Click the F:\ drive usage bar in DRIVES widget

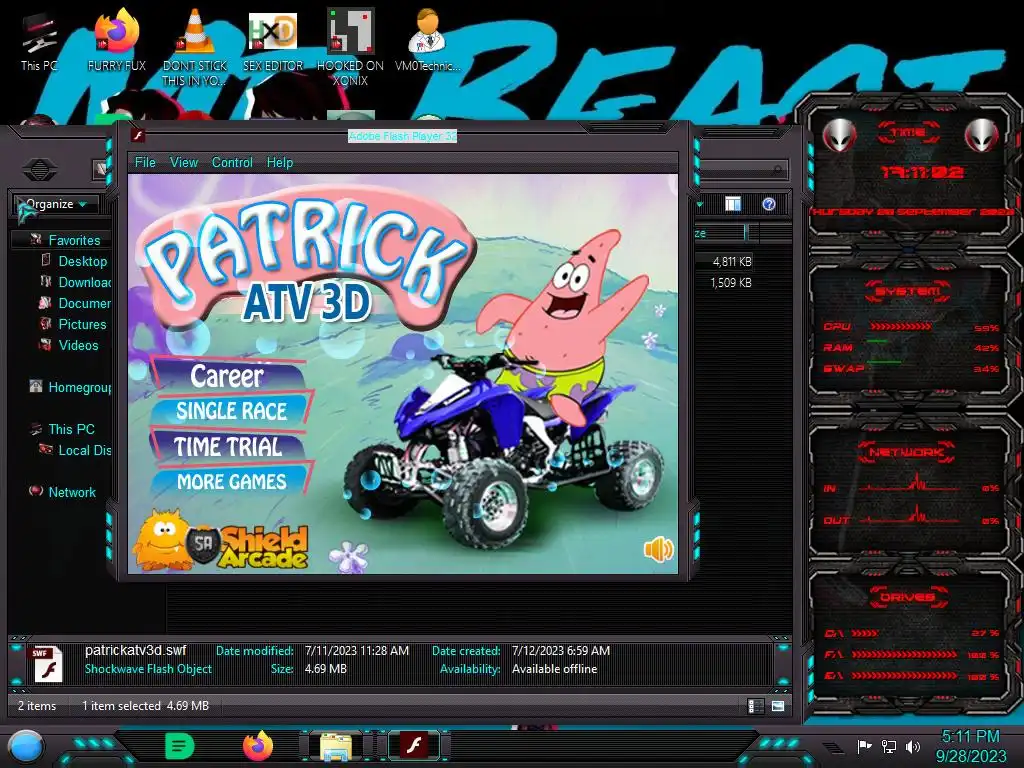(904, 654)
